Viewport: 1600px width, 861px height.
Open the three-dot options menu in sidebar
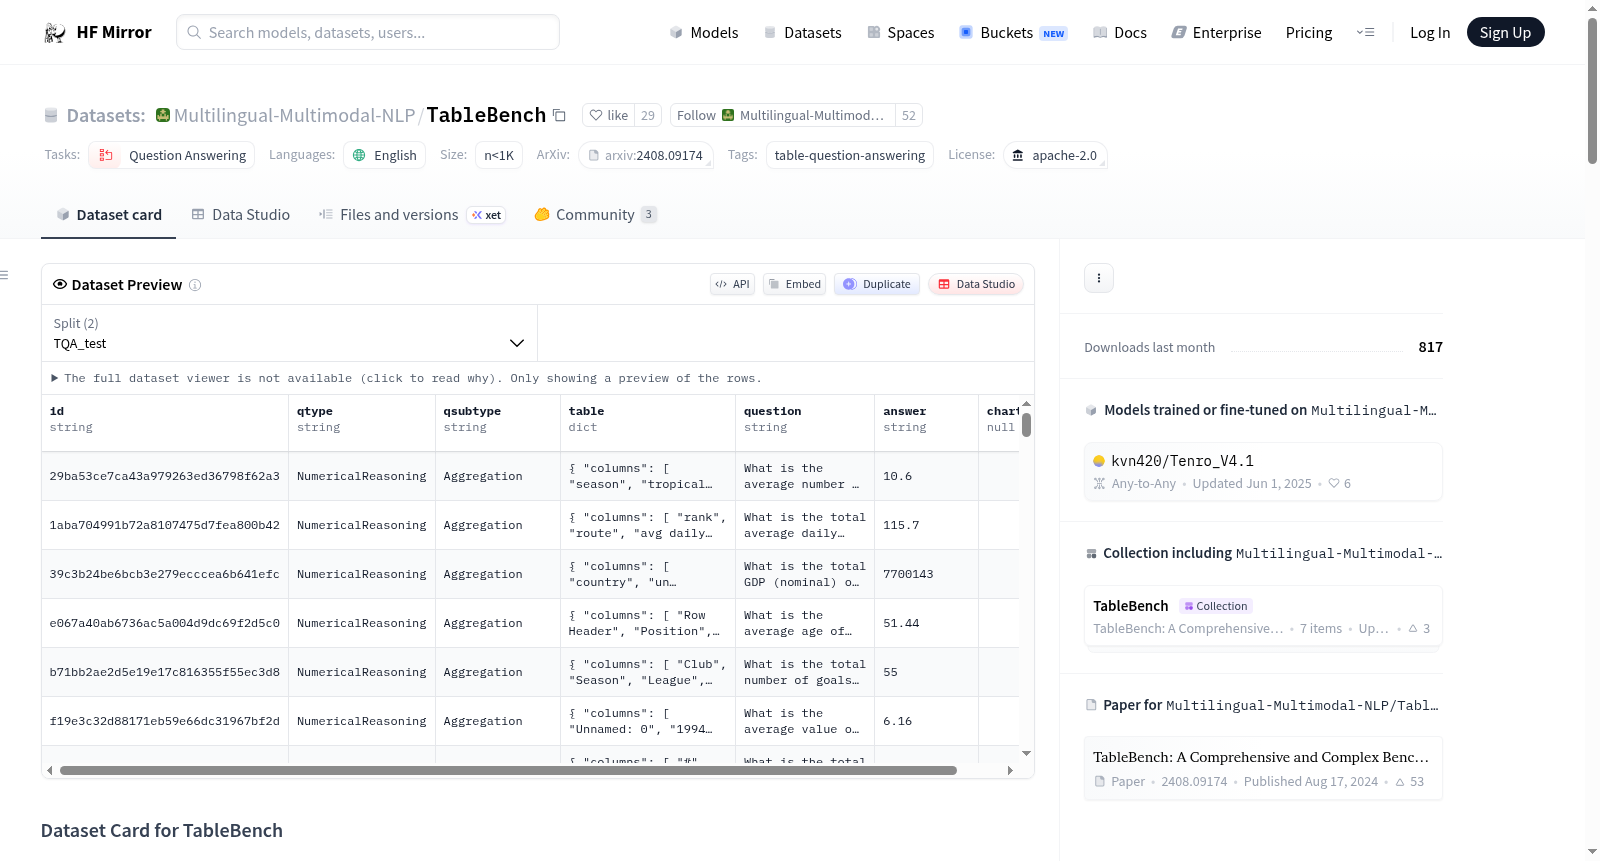click(1099, 278)
